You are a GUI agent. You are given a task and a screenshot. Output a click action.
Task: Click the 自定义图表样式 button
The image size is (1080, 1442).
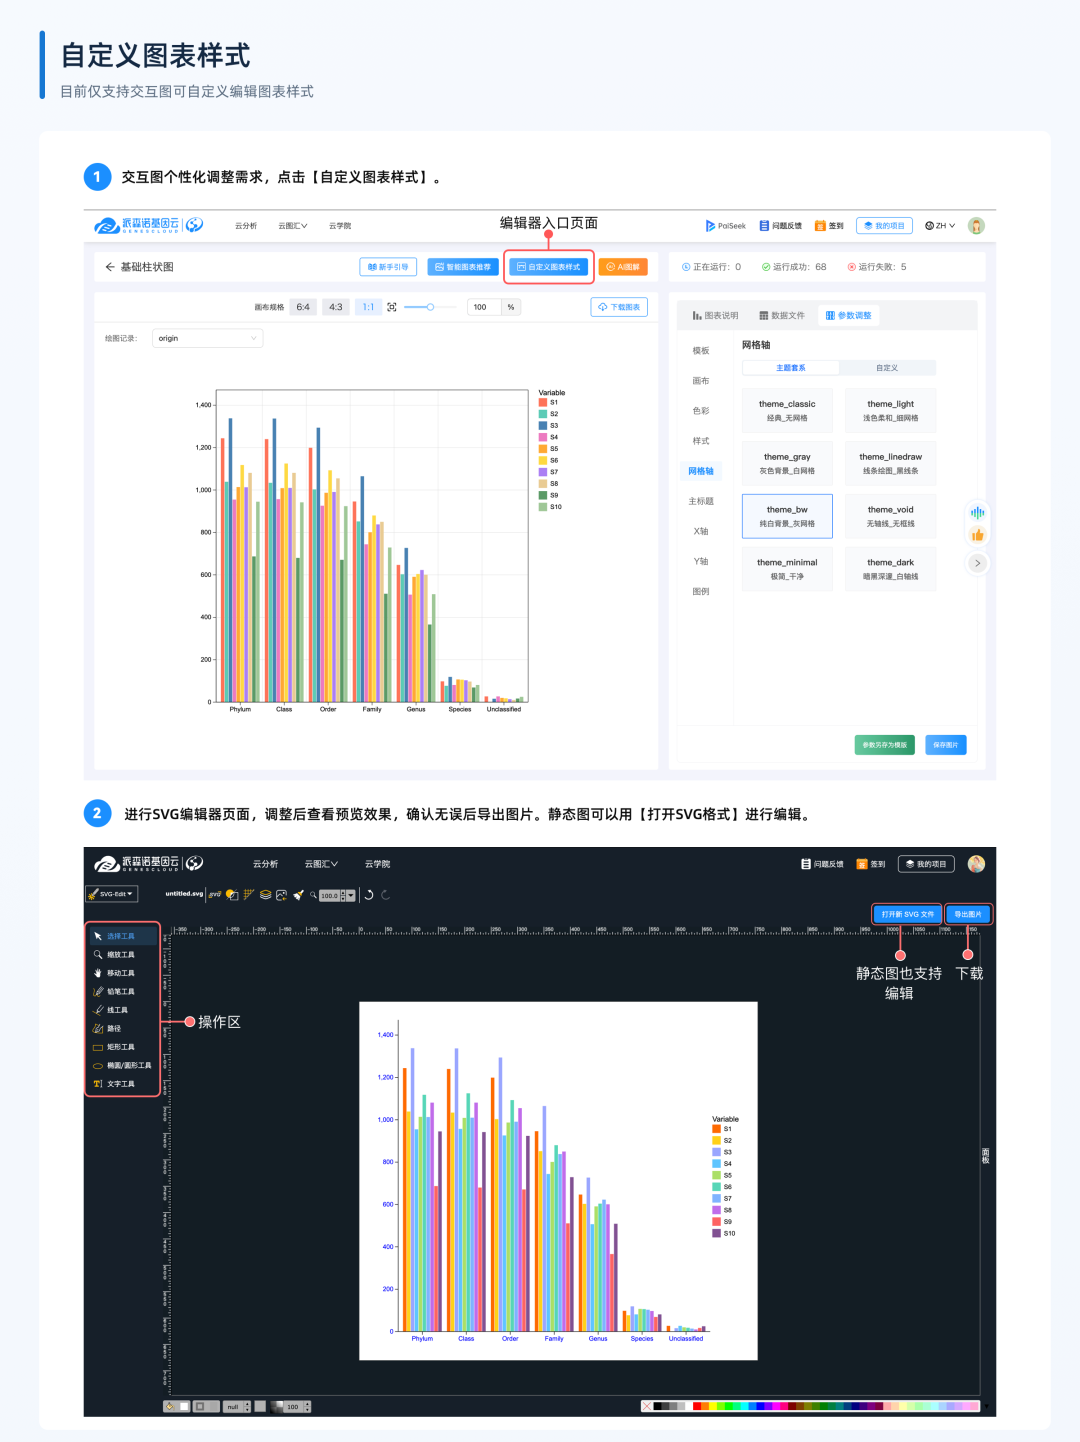coord(549,267)
